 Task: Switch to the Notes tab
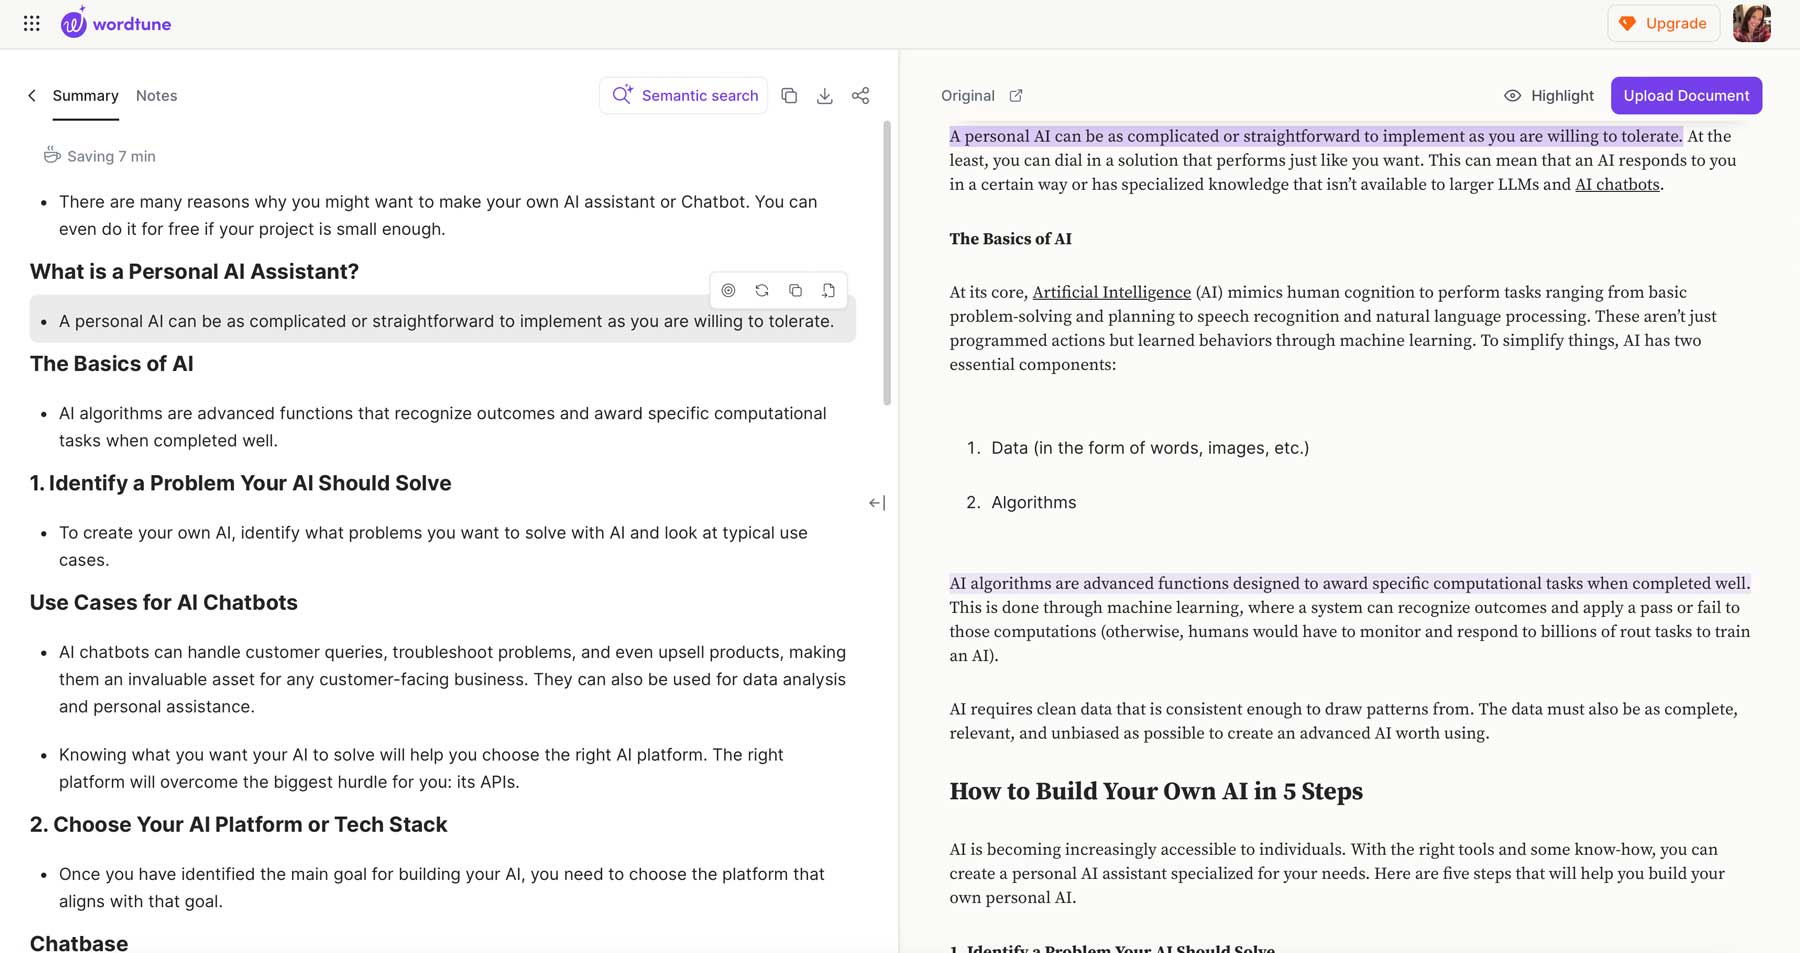click(x=156, y=96)
